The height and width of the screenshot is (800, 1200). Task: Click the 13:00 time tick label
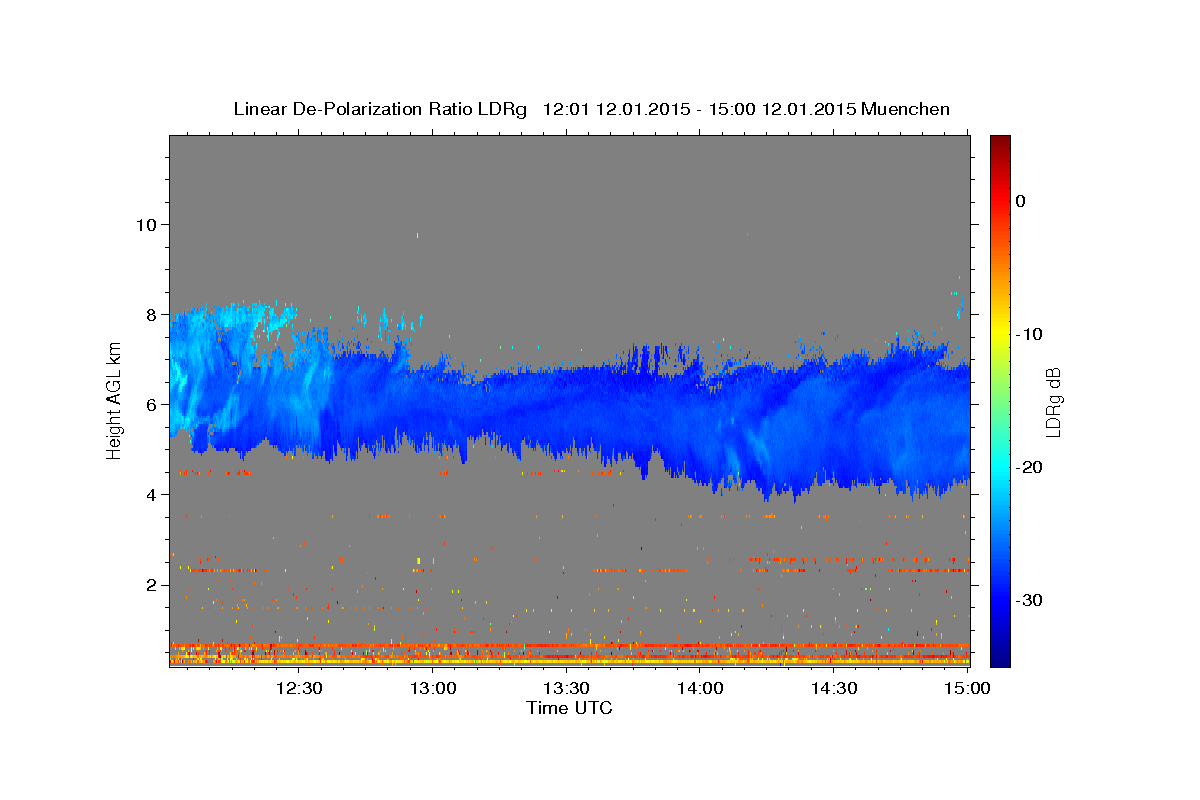coord(432,688)
